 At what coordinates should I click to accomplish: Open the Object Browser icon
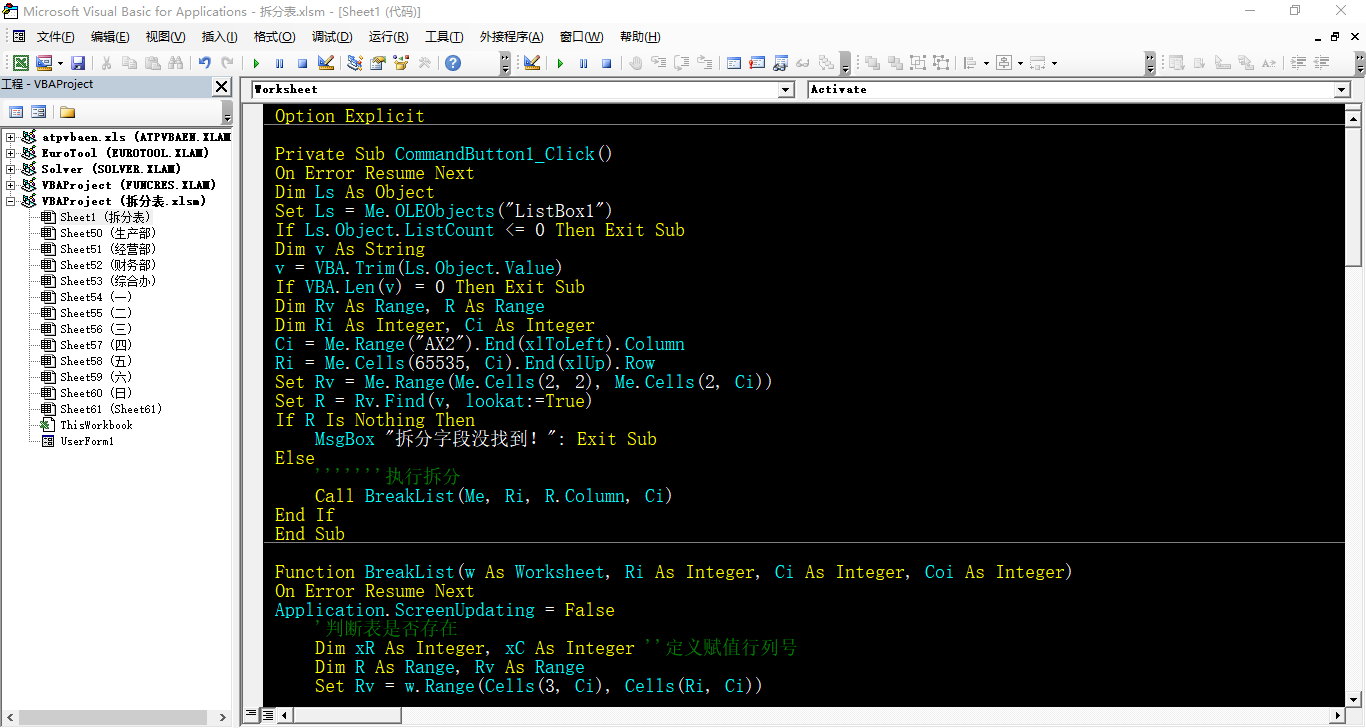[401, 63]
